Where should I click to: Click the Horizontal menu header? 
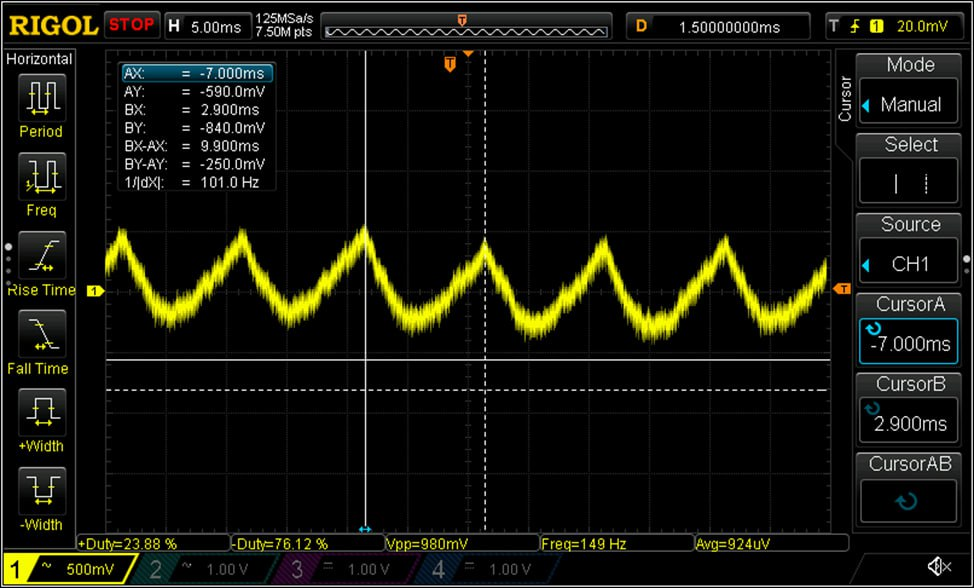pos(39,59)
